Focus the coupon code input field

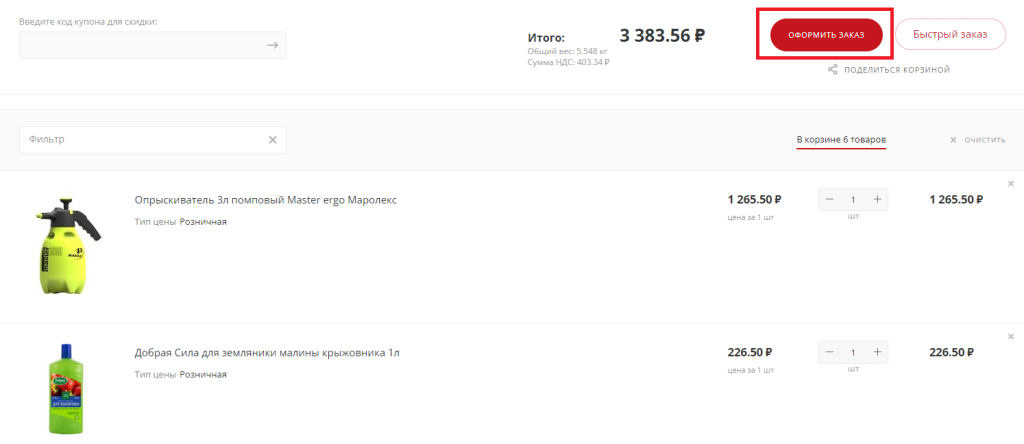tap(140, 45)
